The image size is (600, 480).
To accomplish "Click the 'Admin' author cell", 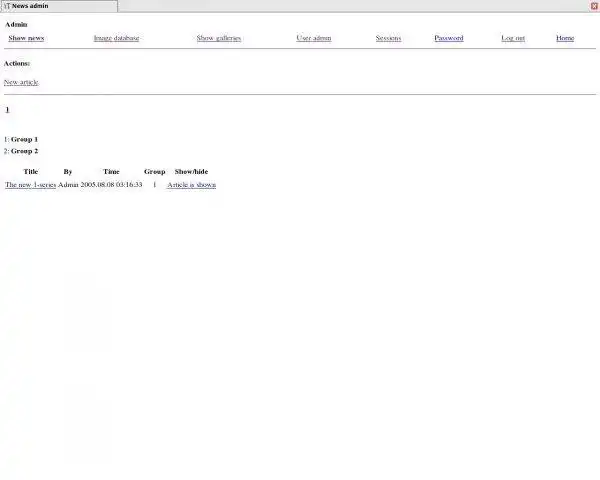I will coord(68,184).
